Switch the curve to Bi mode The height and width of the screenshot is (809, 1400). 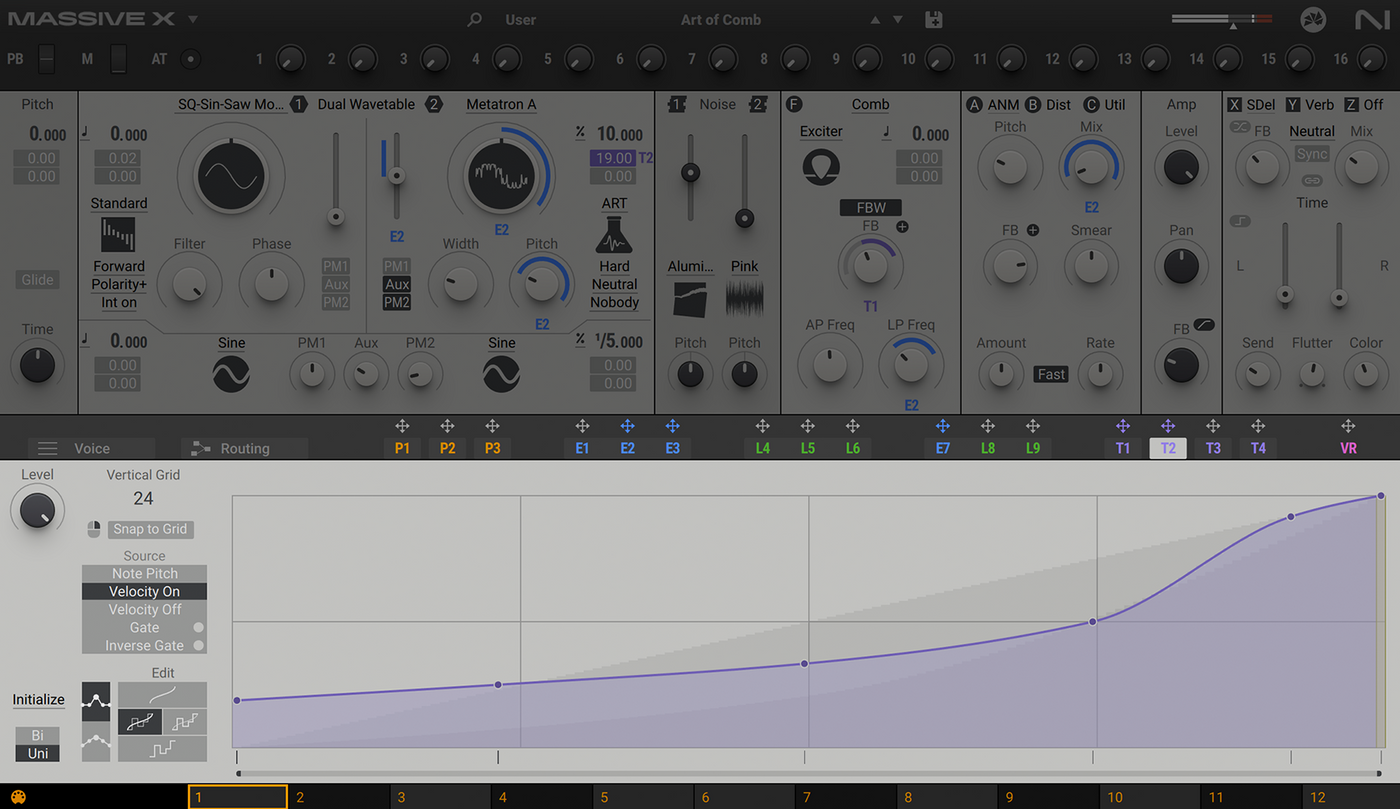37,735
